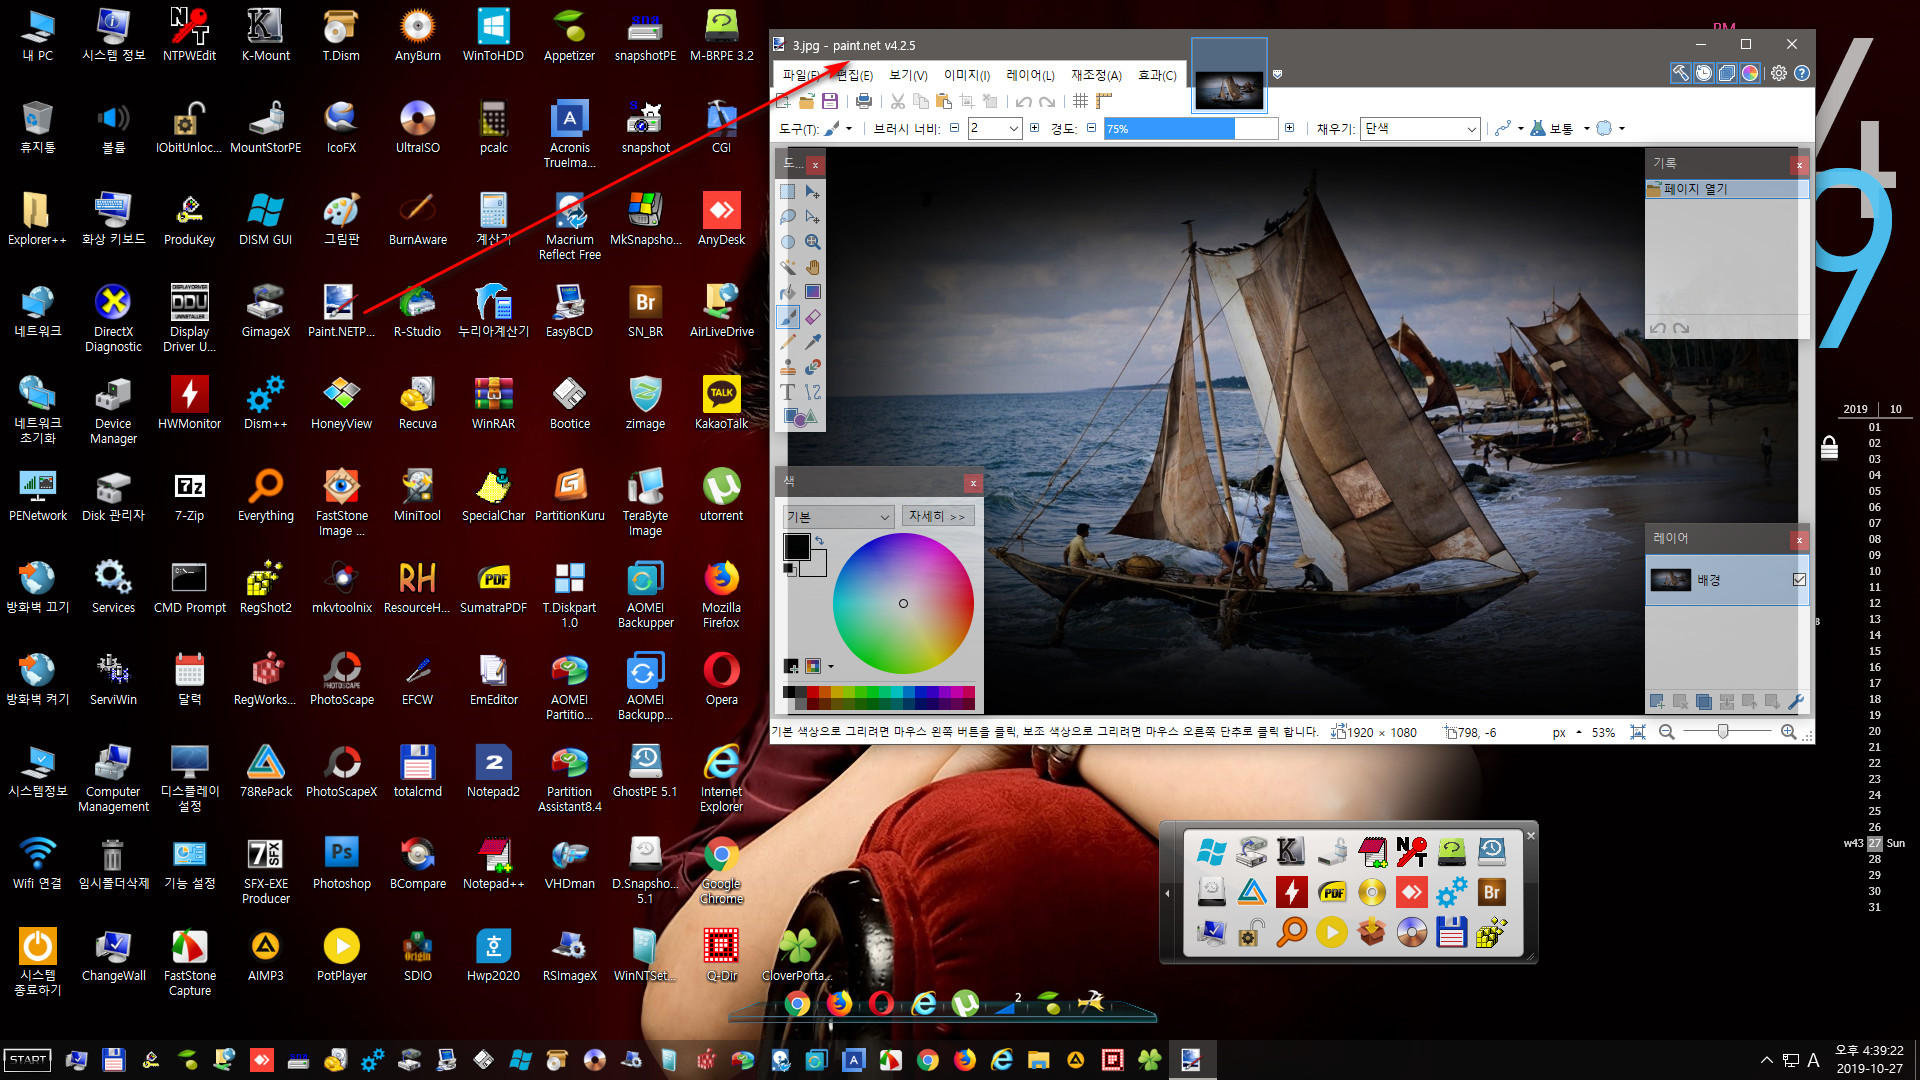1920x1080 pixels.
Task: Choose the Gradient tool
Action: coord(813,292)
